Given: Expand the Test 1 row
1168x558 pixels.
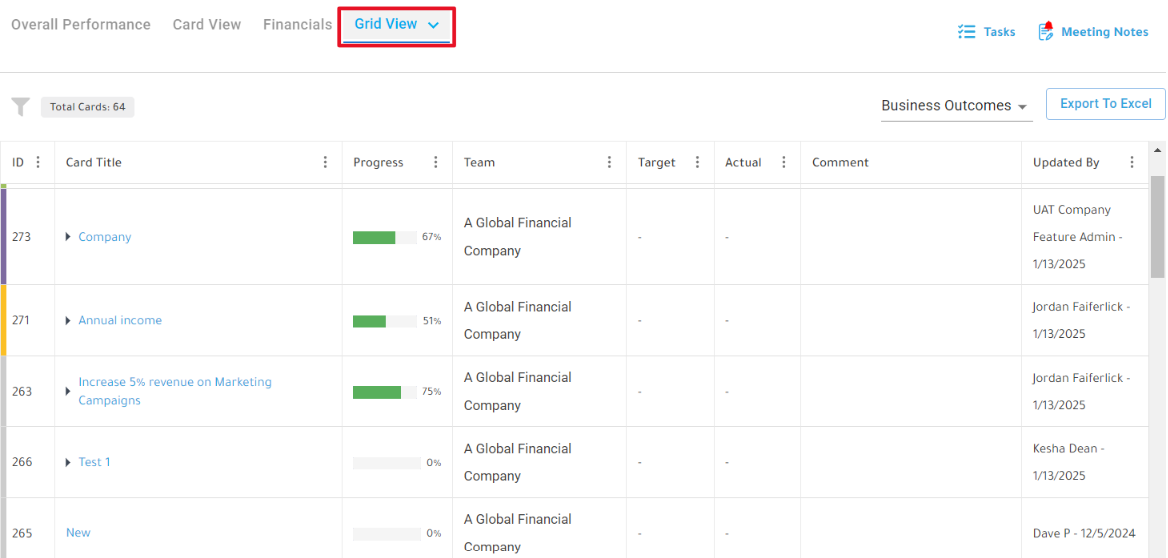Looking at the screenshot, I should click(x=68, y=462).
